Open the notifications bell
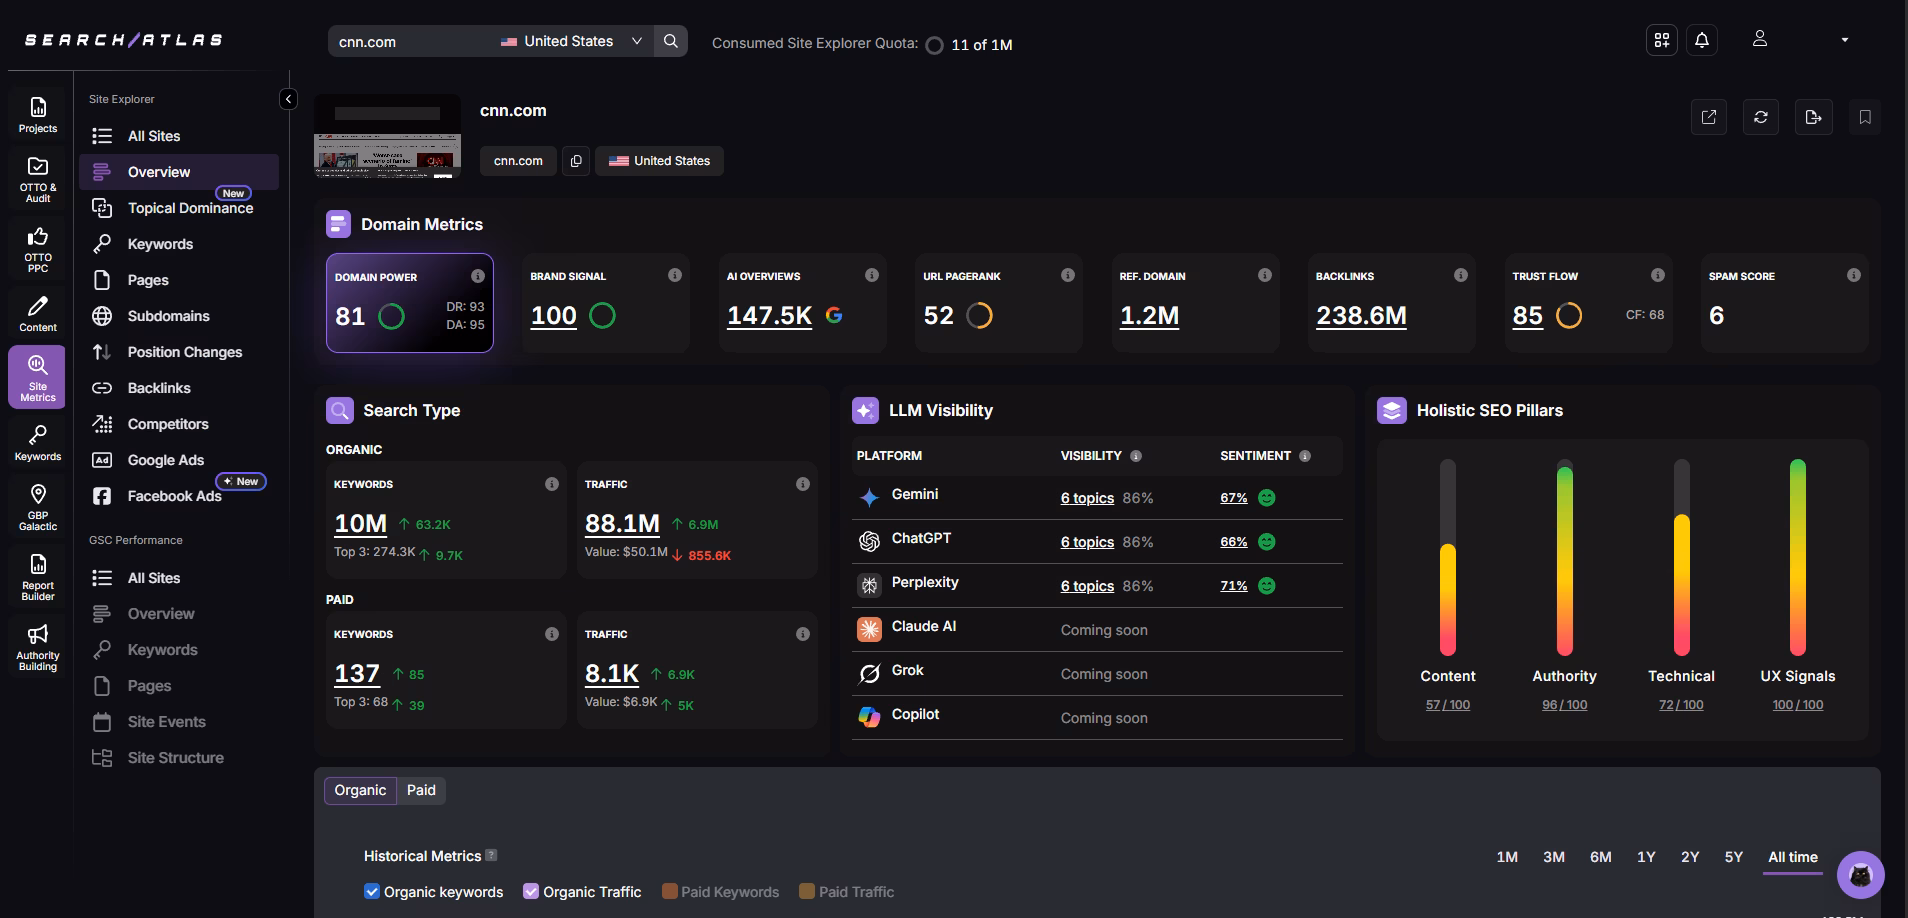 pos(1701,40)
